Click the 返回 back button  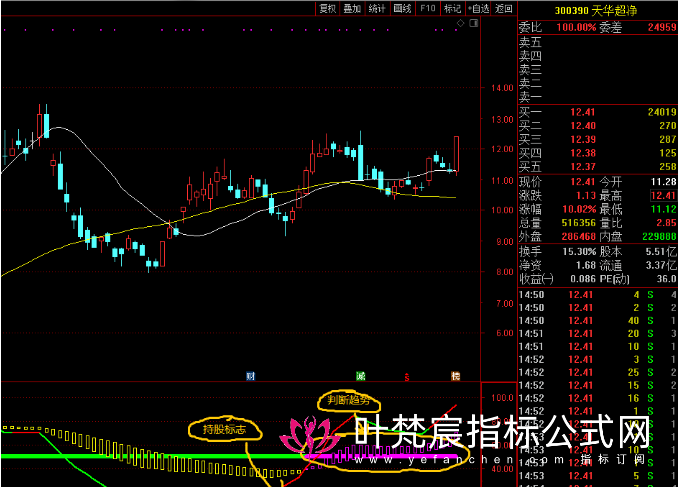[504, 8]
